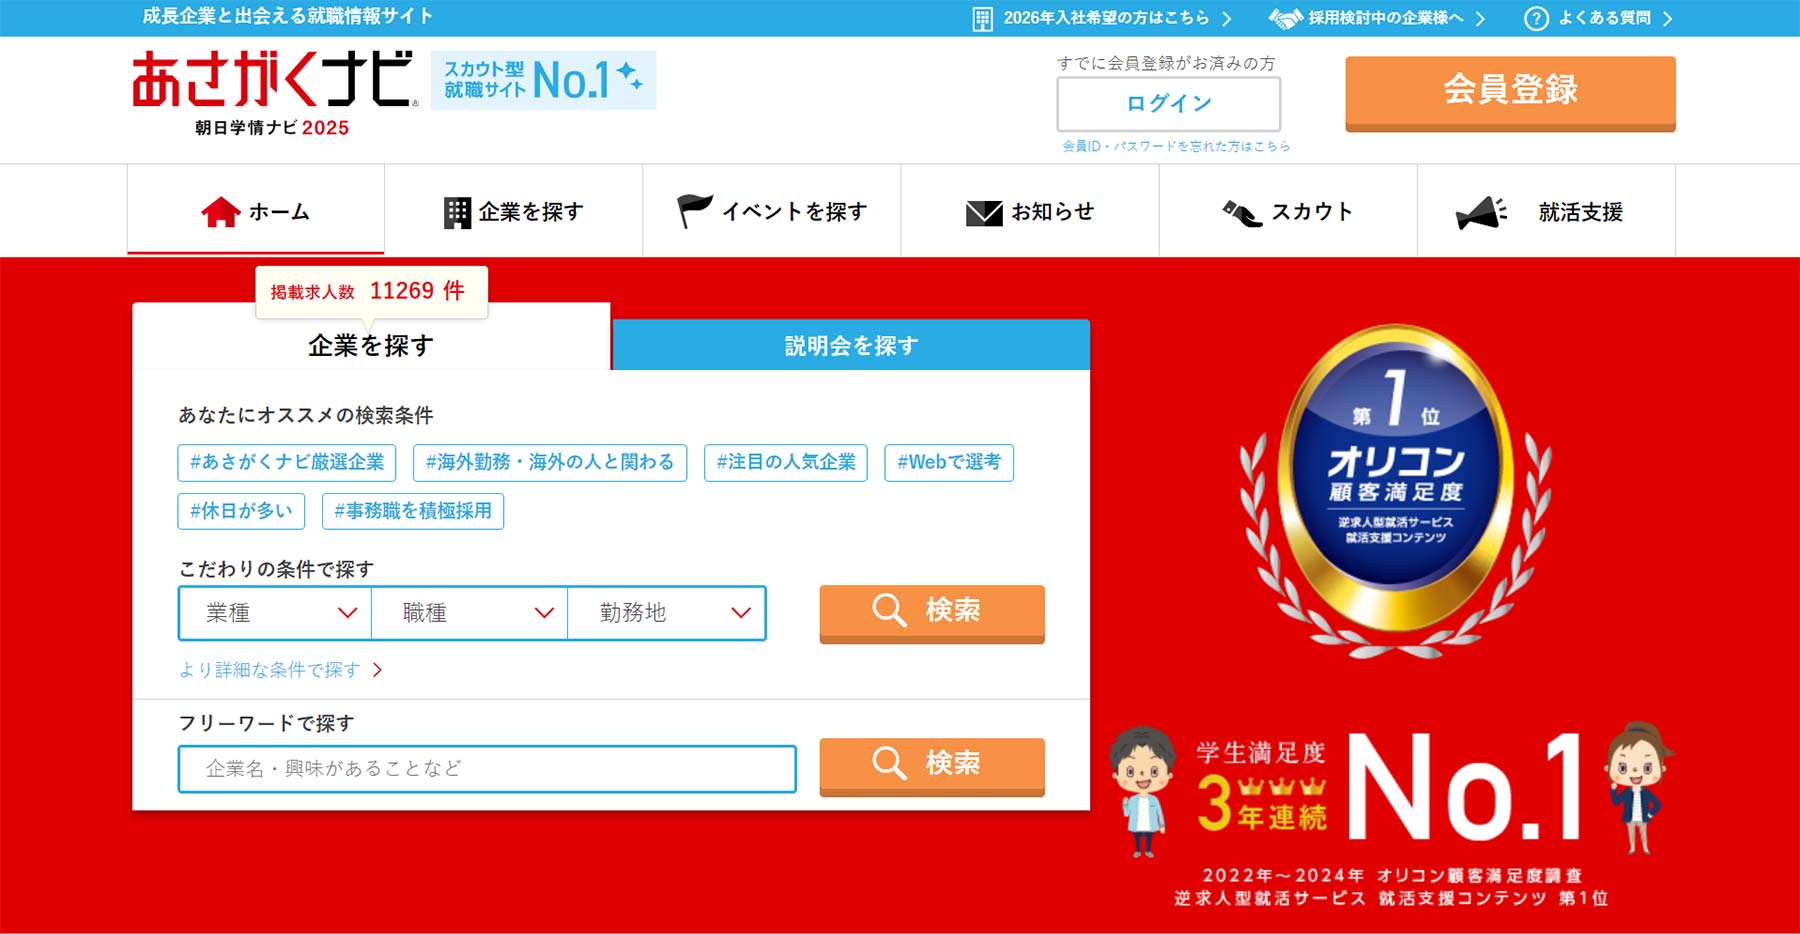
Task: Open the forgotten ID and password link
Action: (1176, 146)
